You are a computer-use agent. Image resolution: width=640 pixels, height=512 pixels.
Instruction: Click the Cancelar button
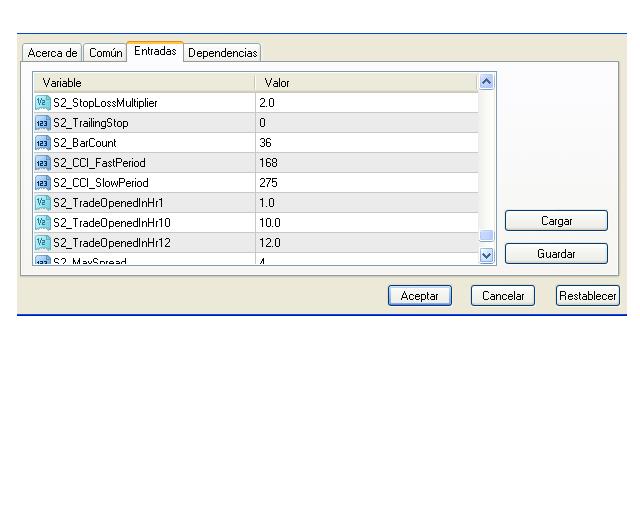(x=503, y=296)
